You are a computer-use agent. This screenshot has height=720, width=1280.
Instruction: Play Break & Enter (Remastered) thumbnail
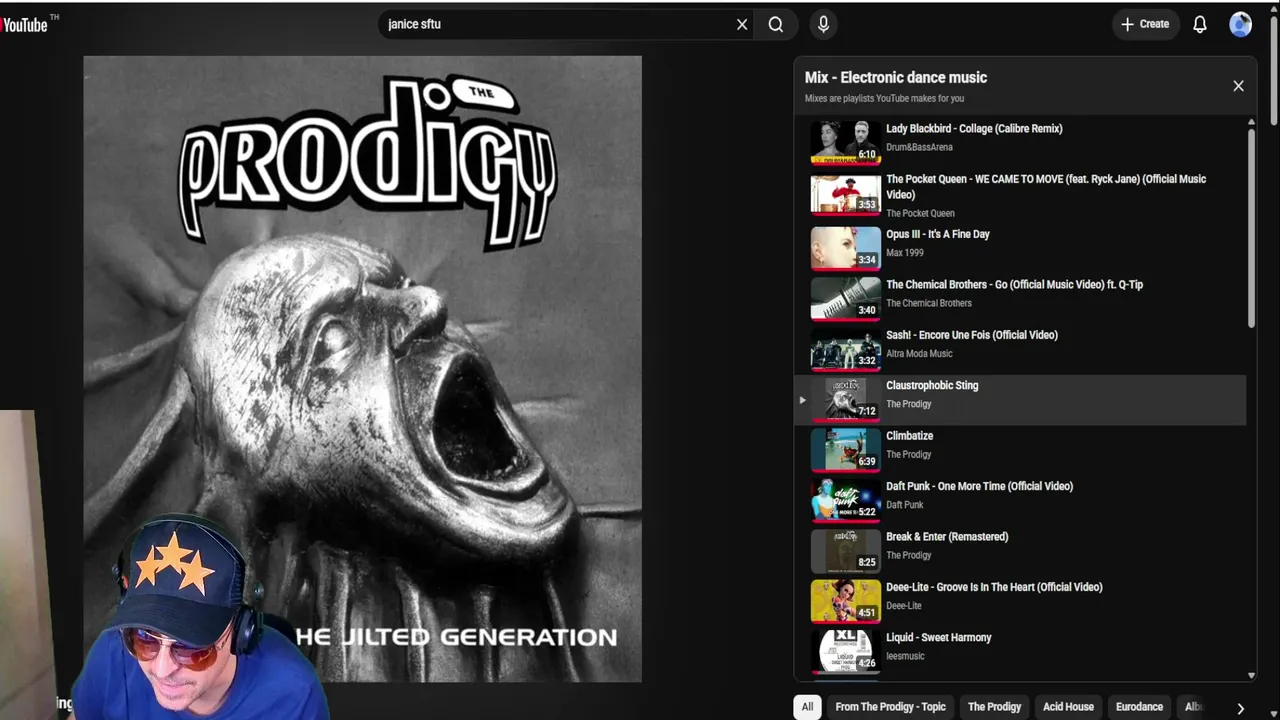845,551
